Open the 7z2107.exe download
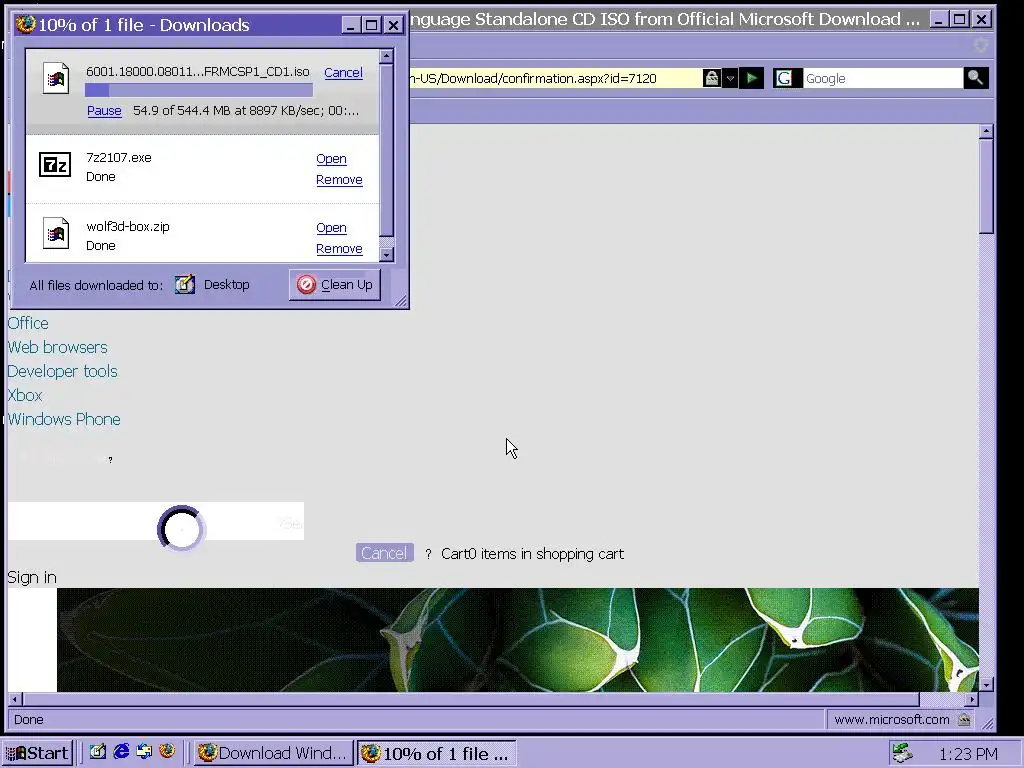 coord(331,159)
